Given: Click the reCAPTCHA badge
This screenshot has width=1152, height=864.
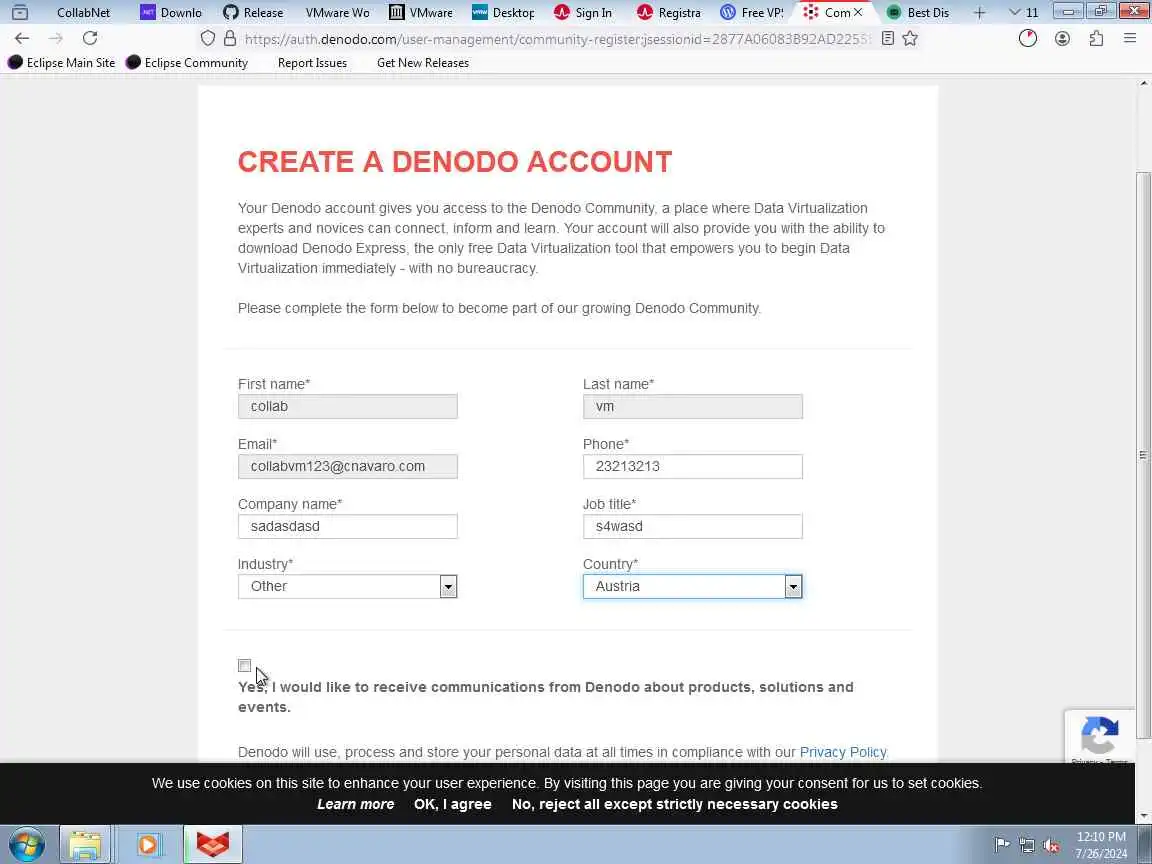Looking at the screenshot, I should pyautogui.click(x=1100, y=736).
